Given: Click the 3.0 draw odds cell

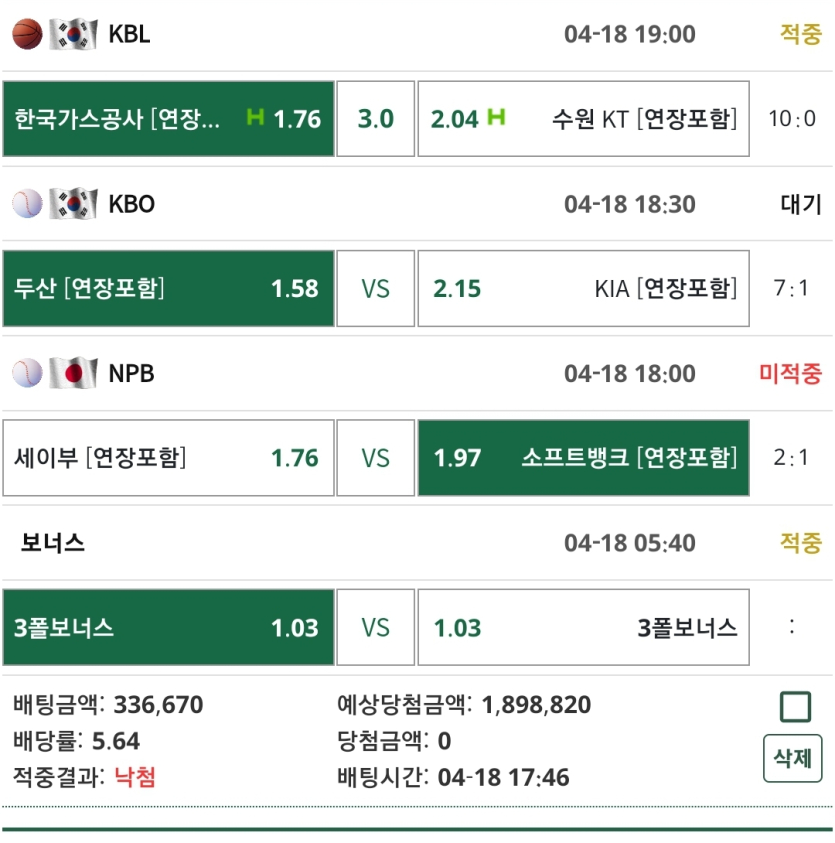Looking at the screenshot, I should tap(376, 119).
